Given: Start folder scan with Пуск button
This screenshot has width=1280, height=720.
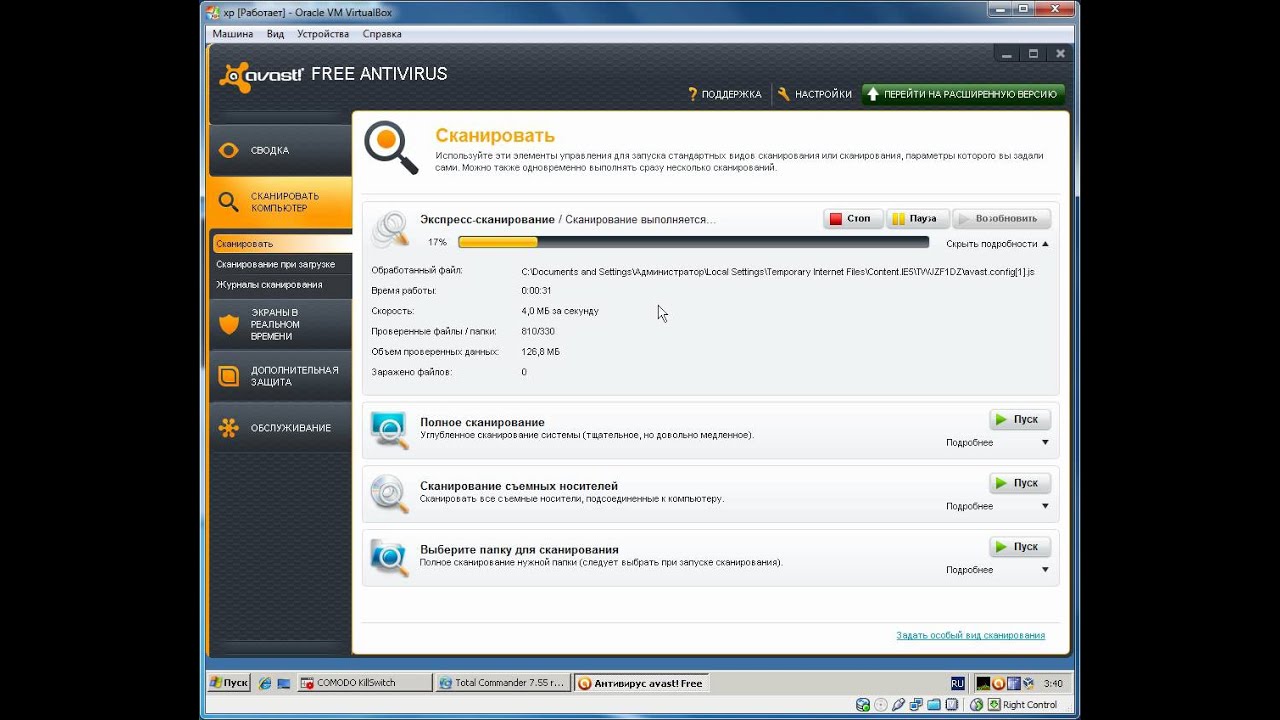Looking at the screenshot, I should [x=1020, y=547].
